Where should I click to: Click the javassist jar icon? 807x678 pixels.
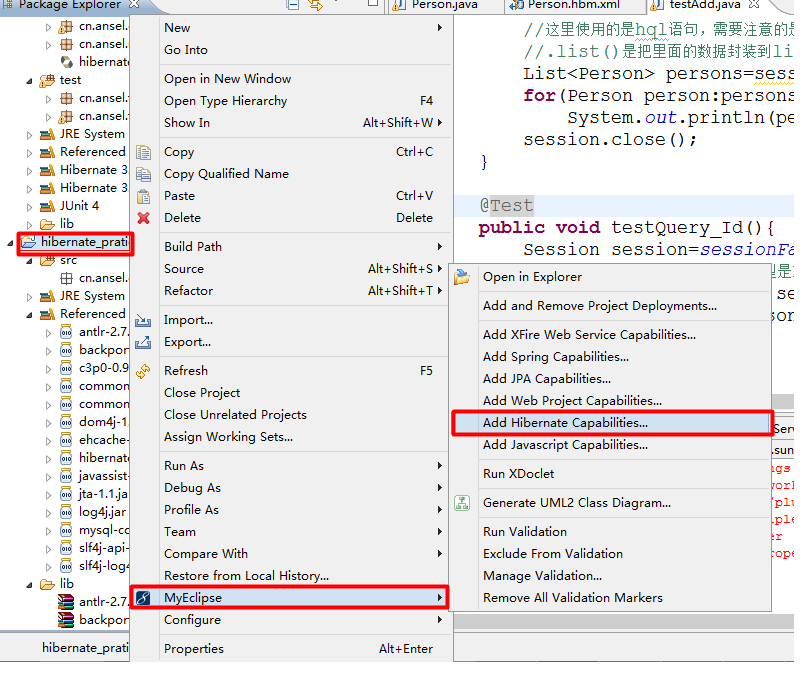coord(66,477)
